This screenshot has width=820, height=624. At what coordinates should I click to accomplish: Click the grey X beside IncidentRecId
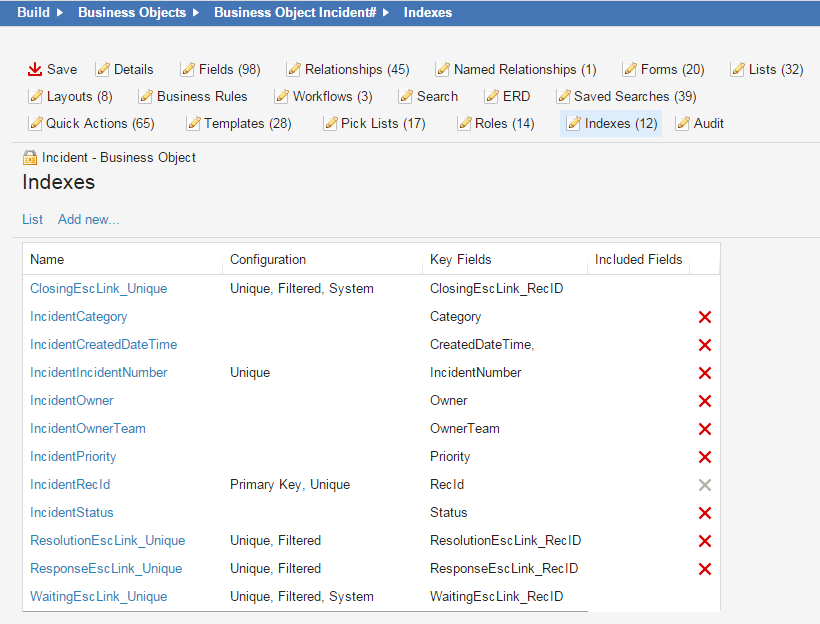705,485
